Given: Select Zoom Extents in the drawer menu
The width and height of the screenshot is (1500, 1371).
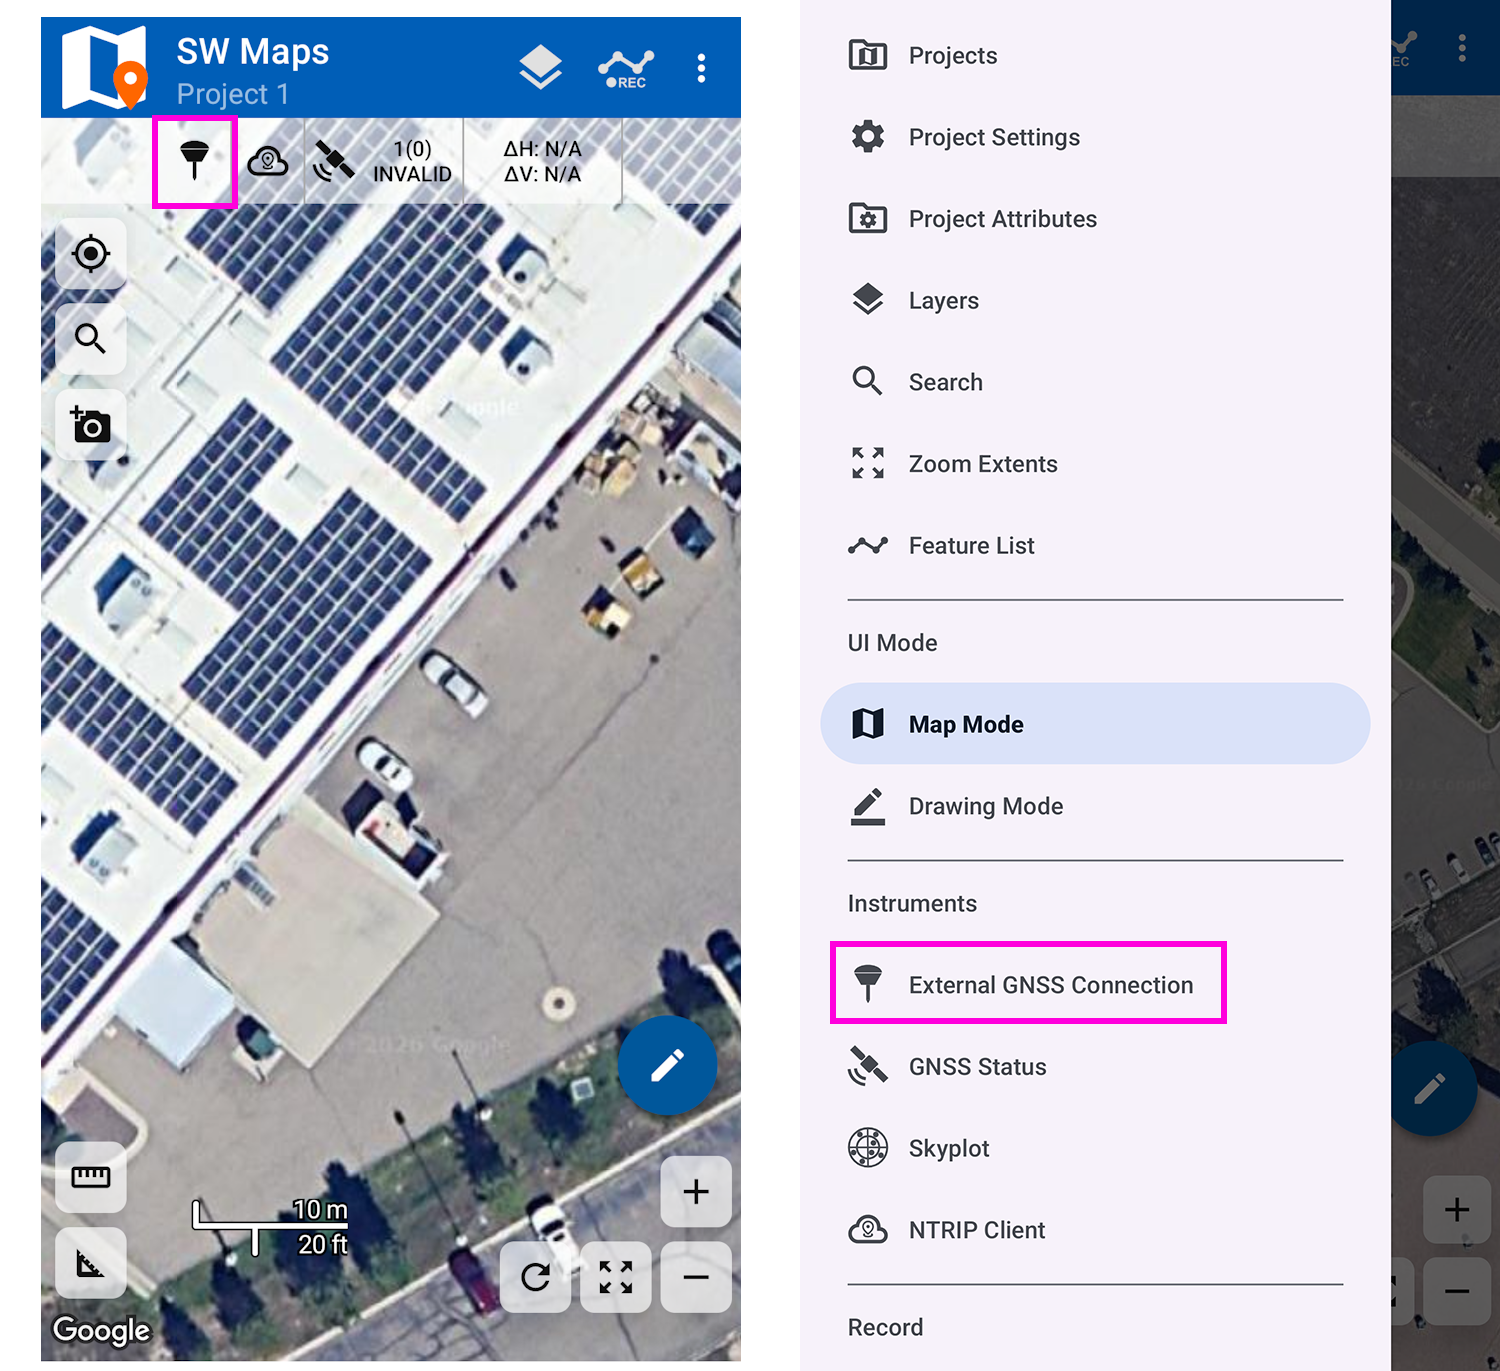Looking at the screenshot, I should [1095, 464].
